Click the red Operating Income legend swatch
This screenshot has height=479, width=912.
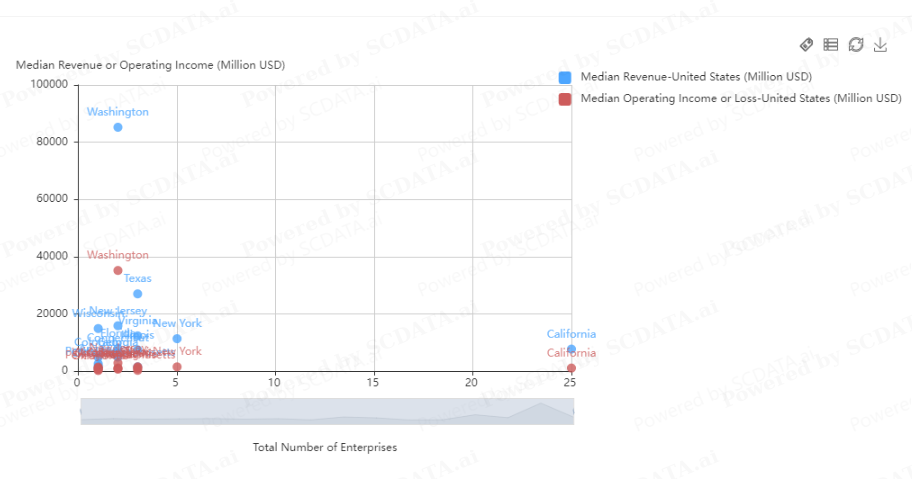(x=565, y=99)
